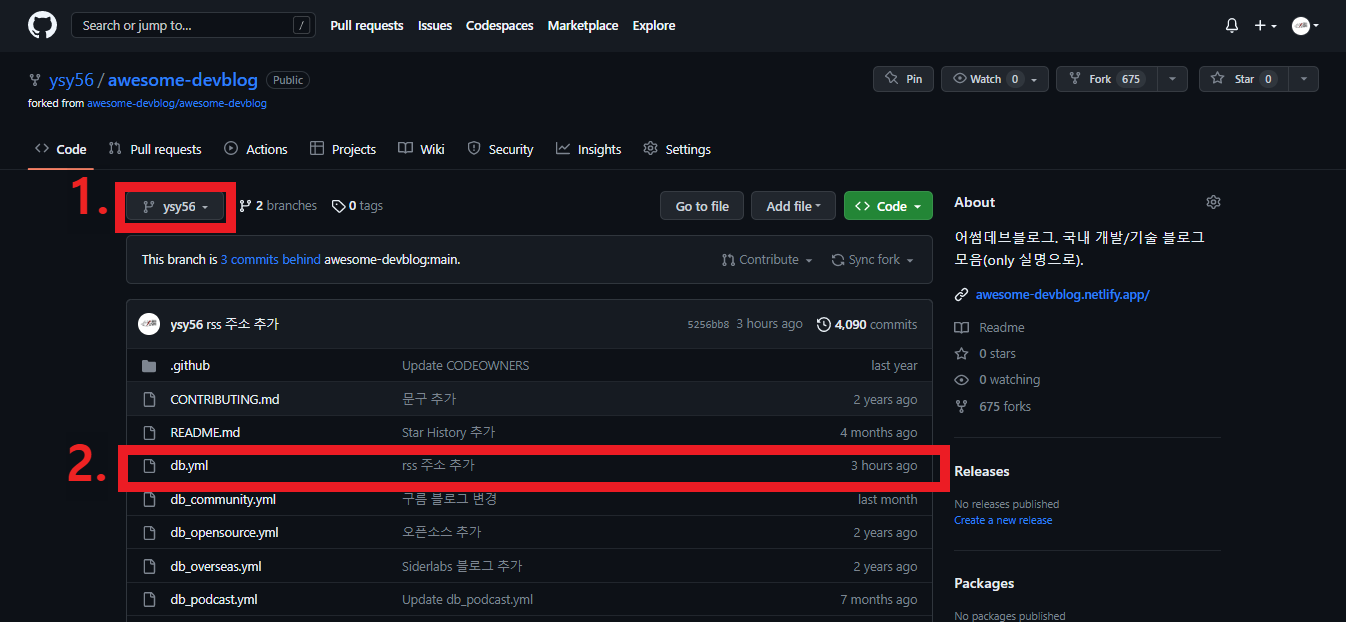Click the .github folder icon
The width and height of the screenshot is (1346, 622).
tap(149, 366)
